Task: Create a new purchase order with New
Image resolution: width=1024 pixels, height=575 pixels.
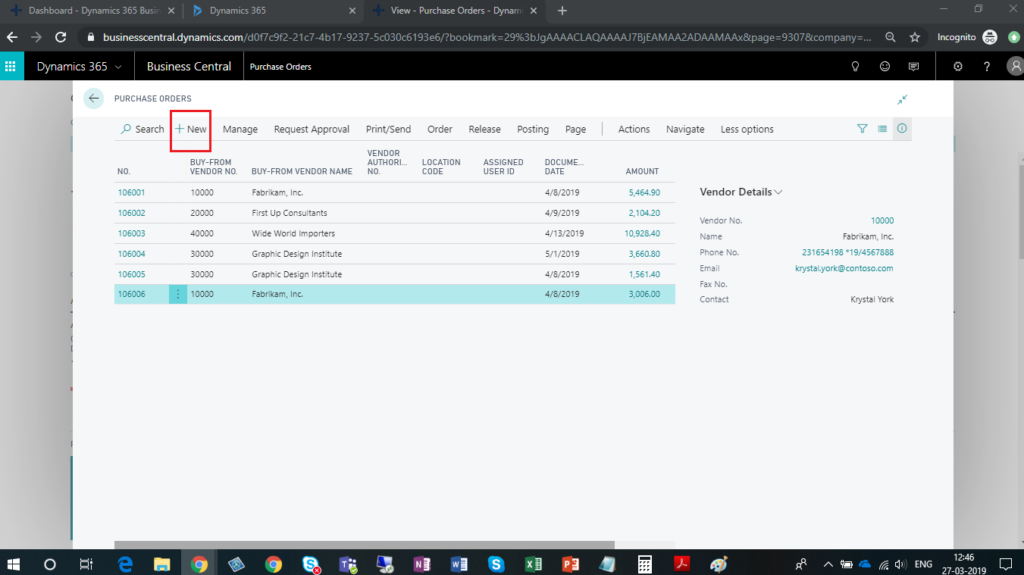Action: [x=190, y=129]
